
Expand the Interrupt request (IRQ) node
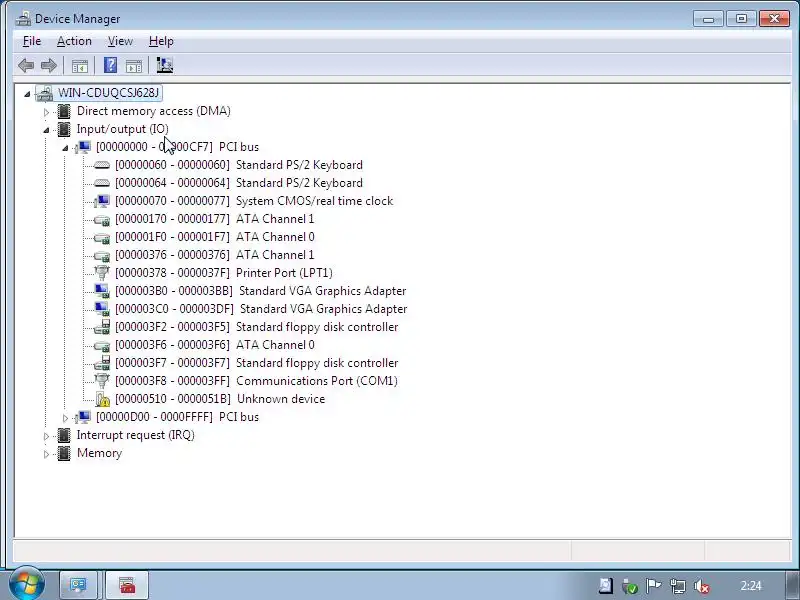point(46,436)
